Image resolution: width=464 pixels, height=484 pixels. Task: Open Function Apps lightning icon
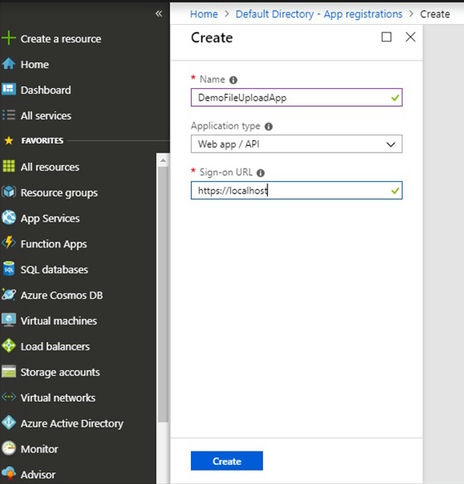coord(9,243)
